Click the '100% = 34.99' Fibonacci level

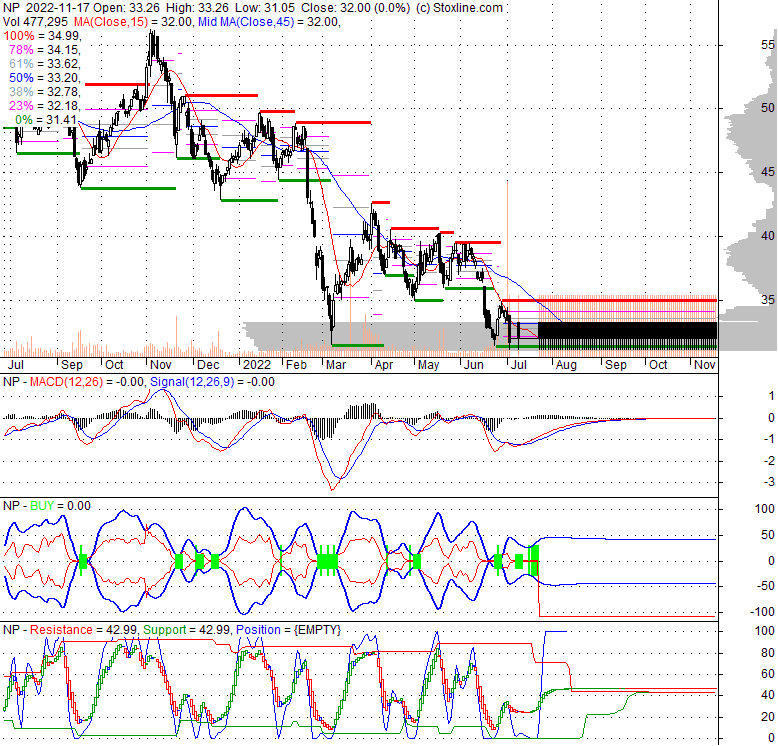[42, 36]
